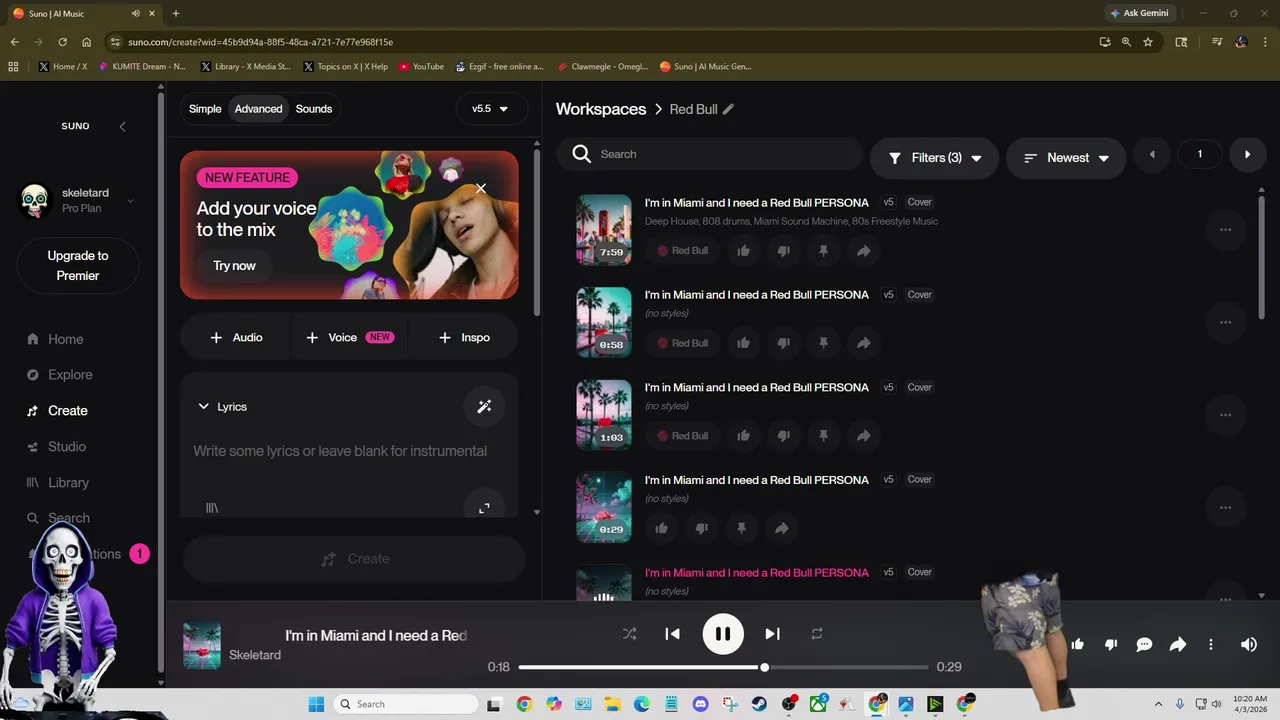Share the 1:03 song

pyautogui.click(x=863, y=436)
